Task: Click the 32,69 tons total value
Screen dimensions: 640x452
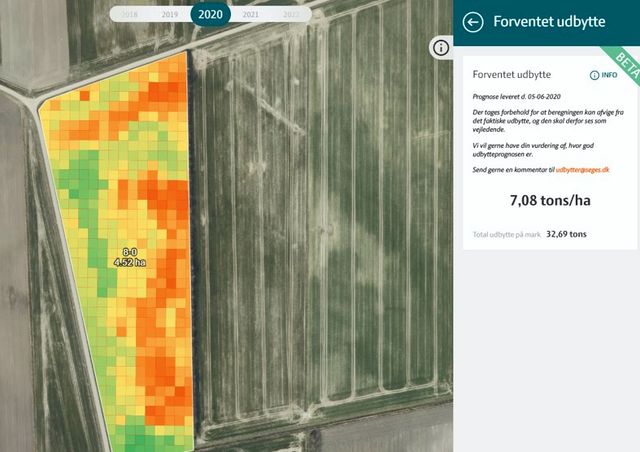Action: (566, 234)
